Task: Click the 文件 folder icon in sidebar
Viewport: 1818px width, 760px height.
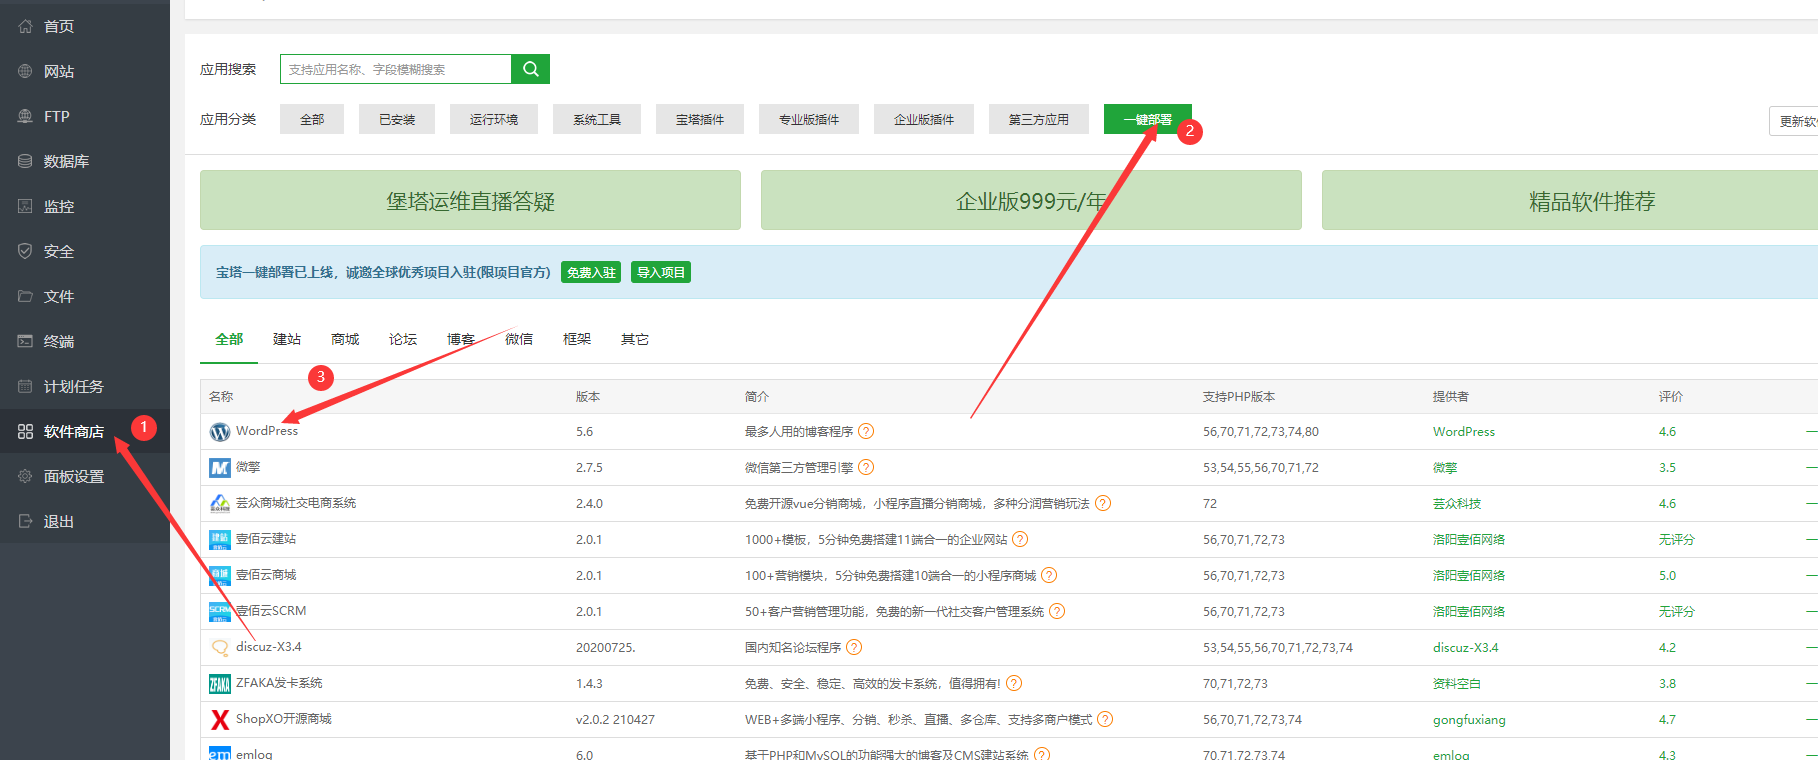Action: pos(25,296)
